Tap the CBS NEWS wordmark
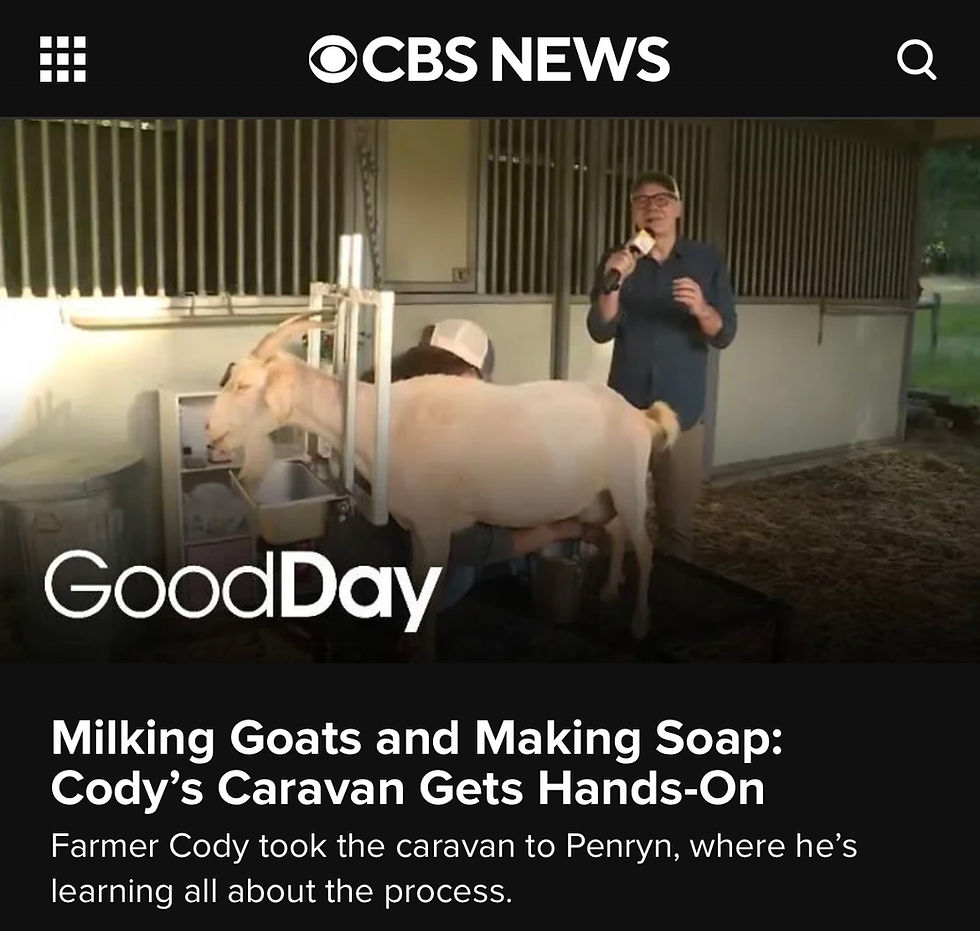This screenshot has height=931, width=980. pos(489,59)
